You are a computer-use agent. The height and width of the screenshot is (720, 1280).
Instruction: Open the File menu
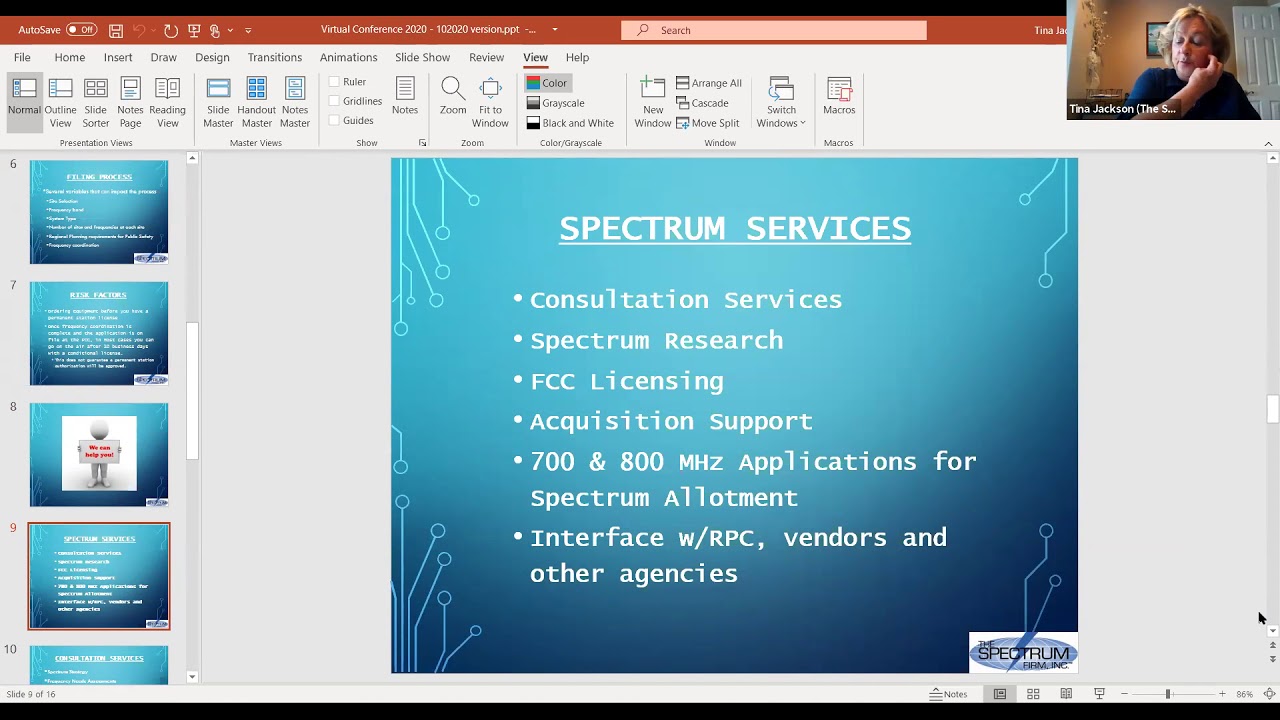[22, 57]
